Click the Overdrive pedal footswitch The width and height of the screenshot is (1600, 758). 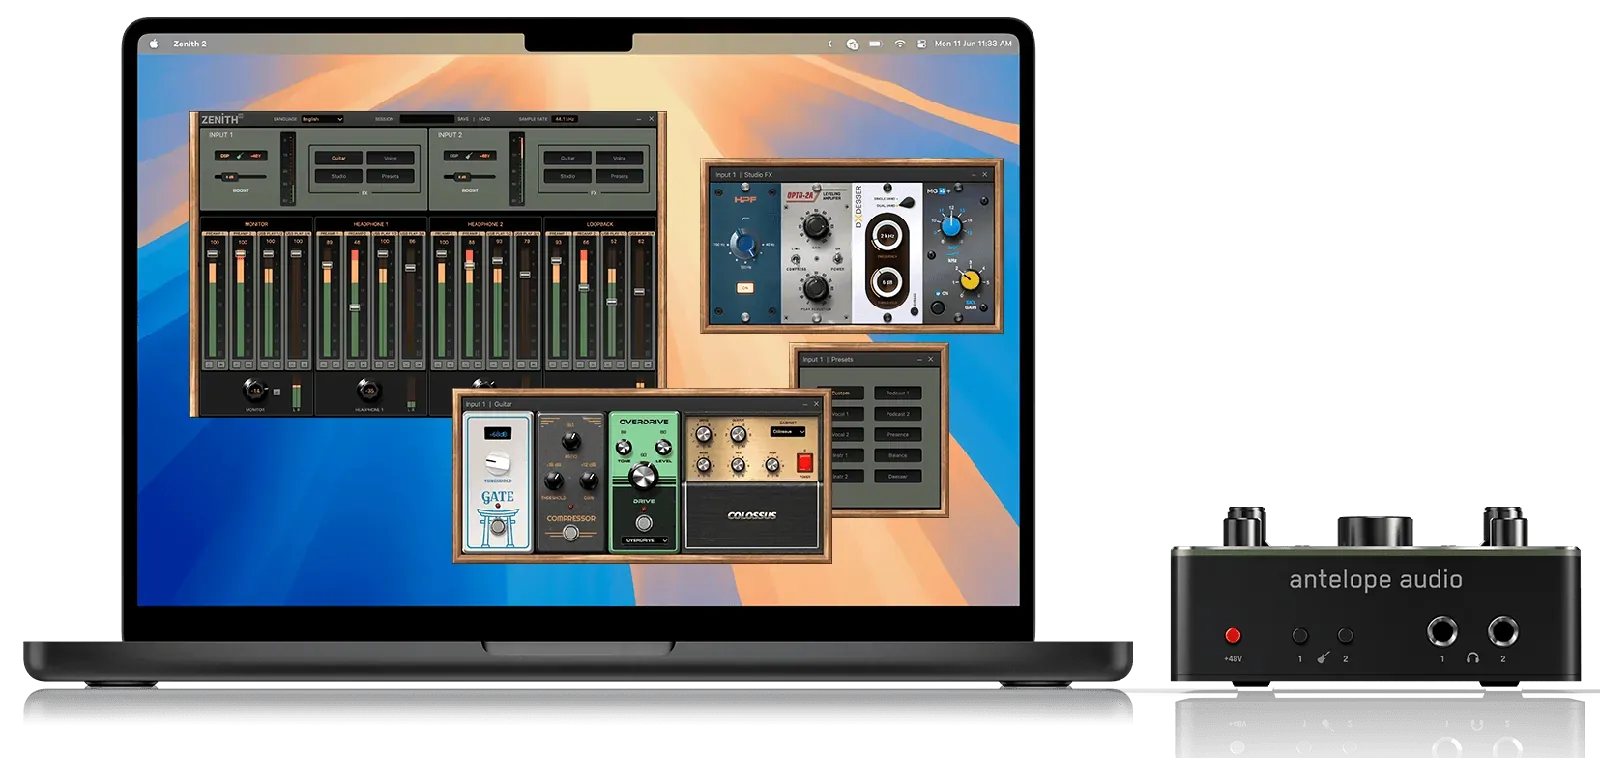click(x=644, y=523)
